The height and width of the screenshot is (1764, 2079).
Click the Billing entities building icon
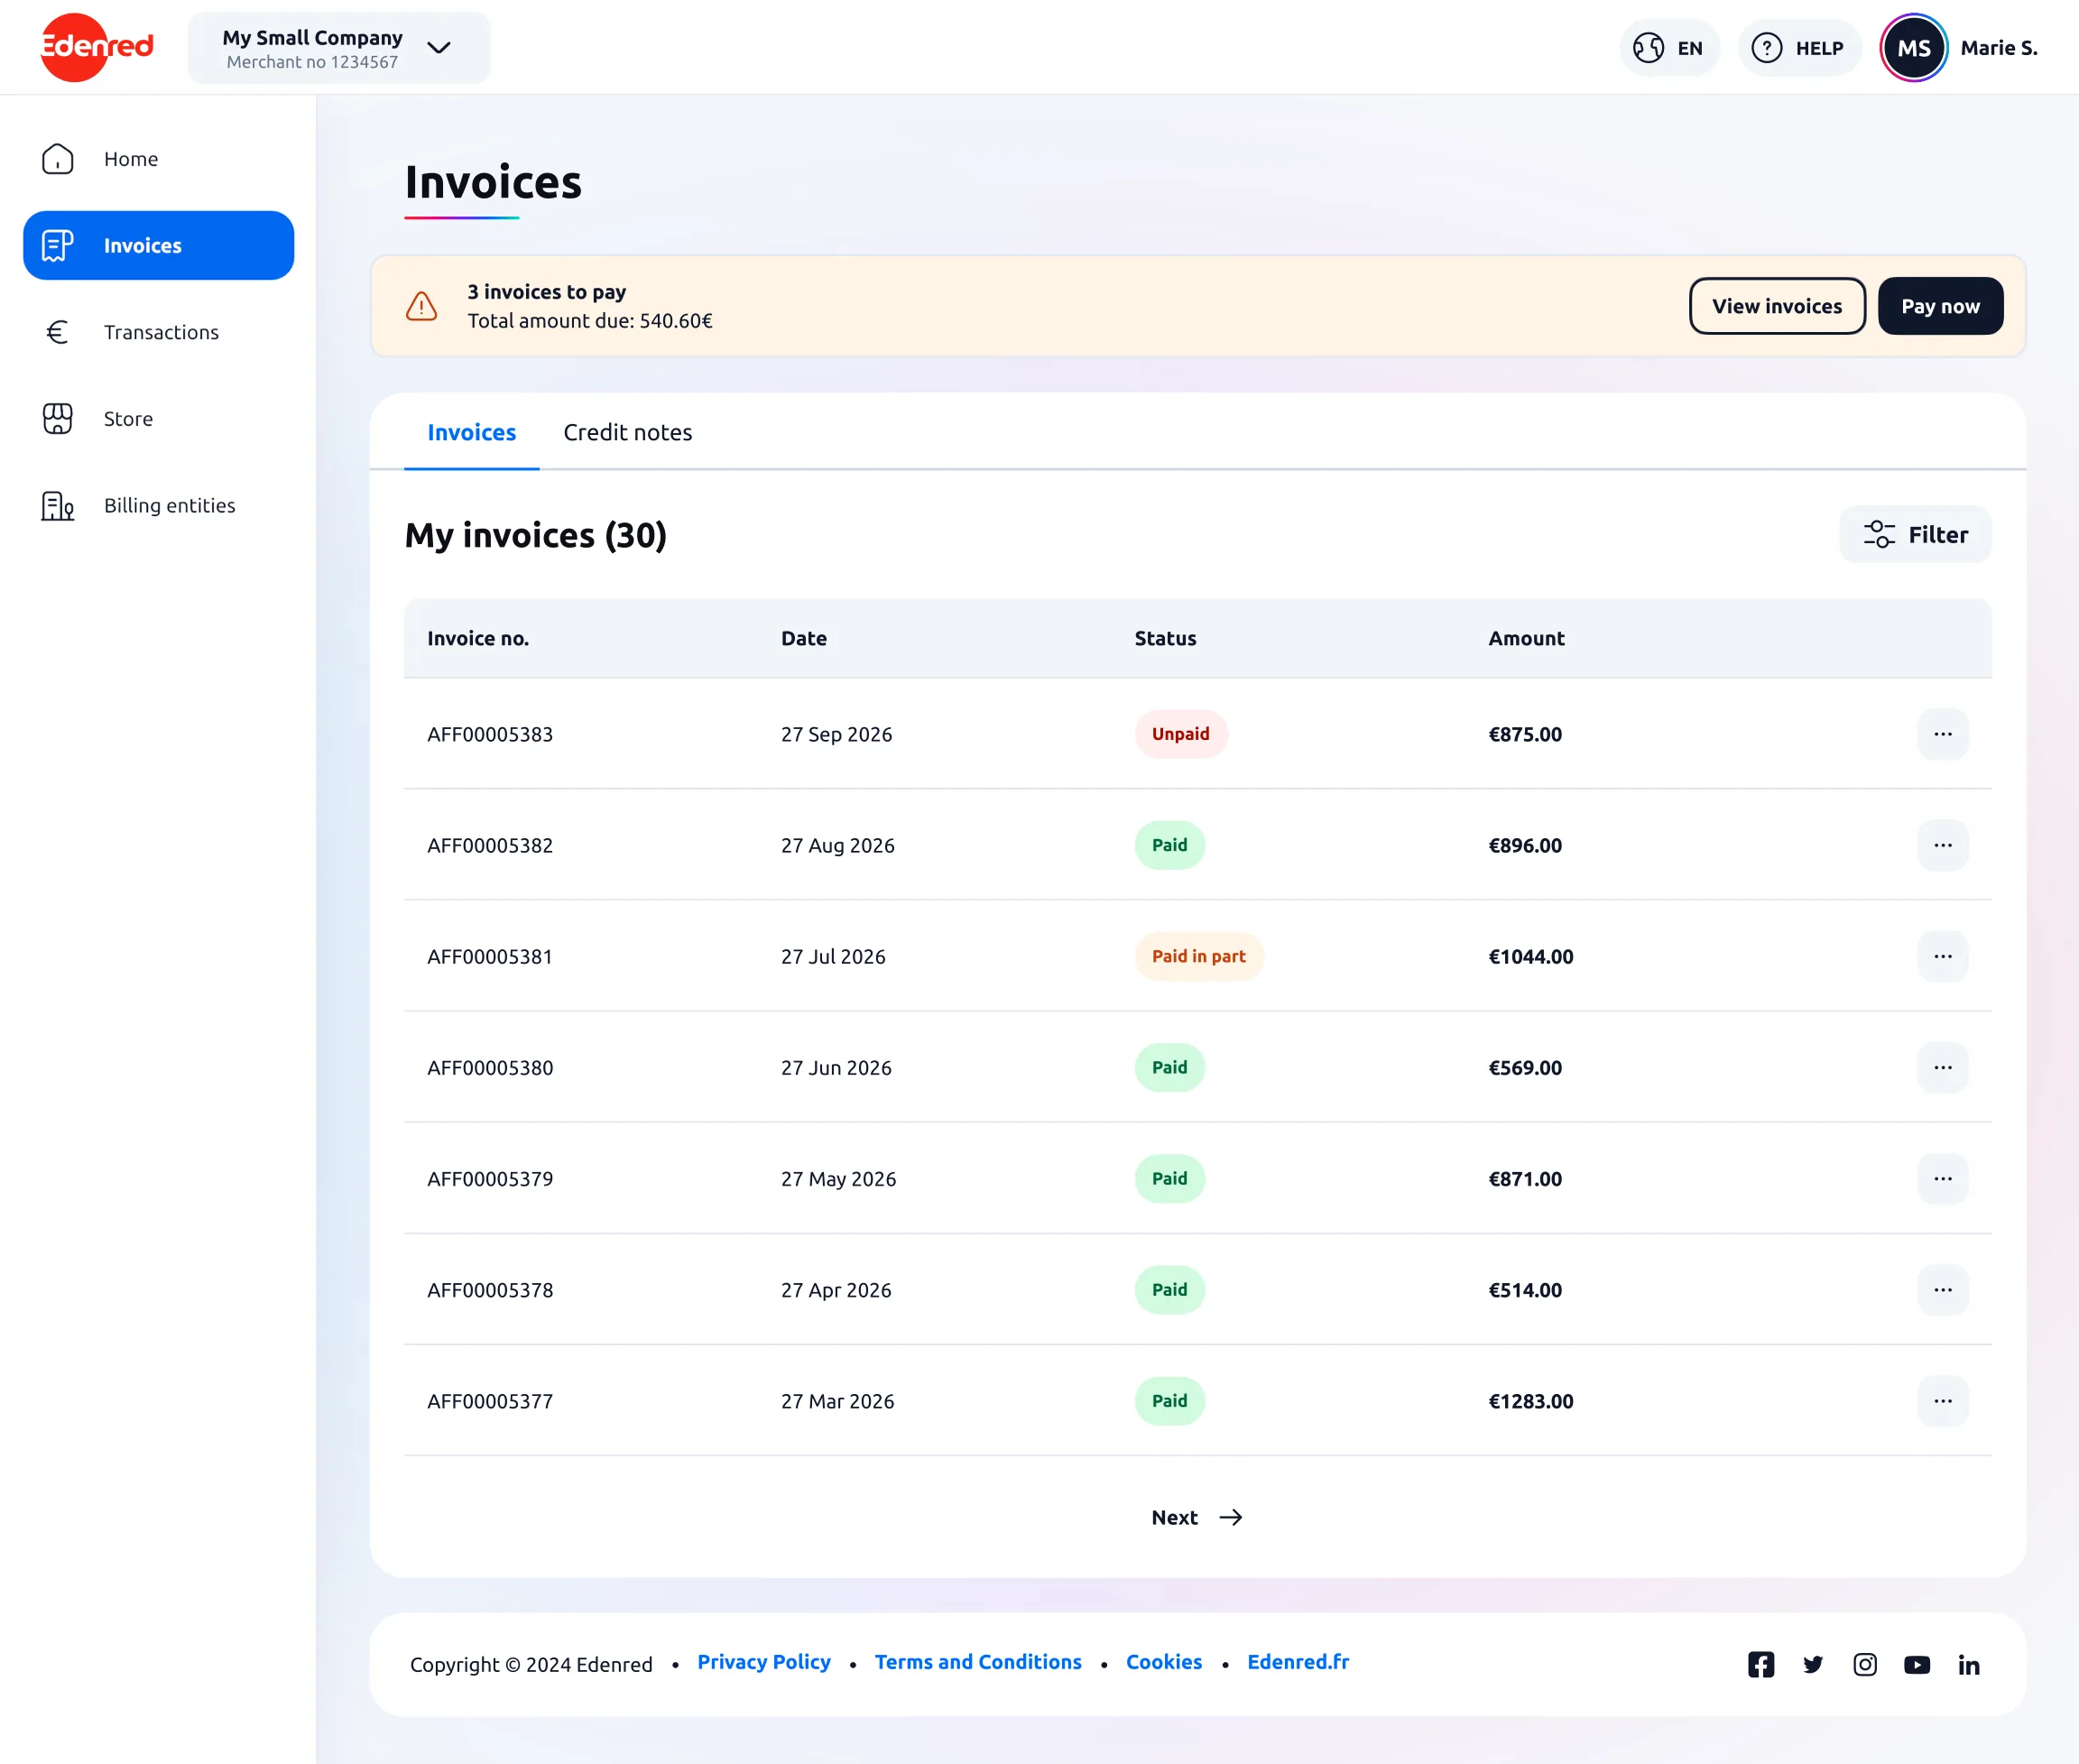pos(58,505)
